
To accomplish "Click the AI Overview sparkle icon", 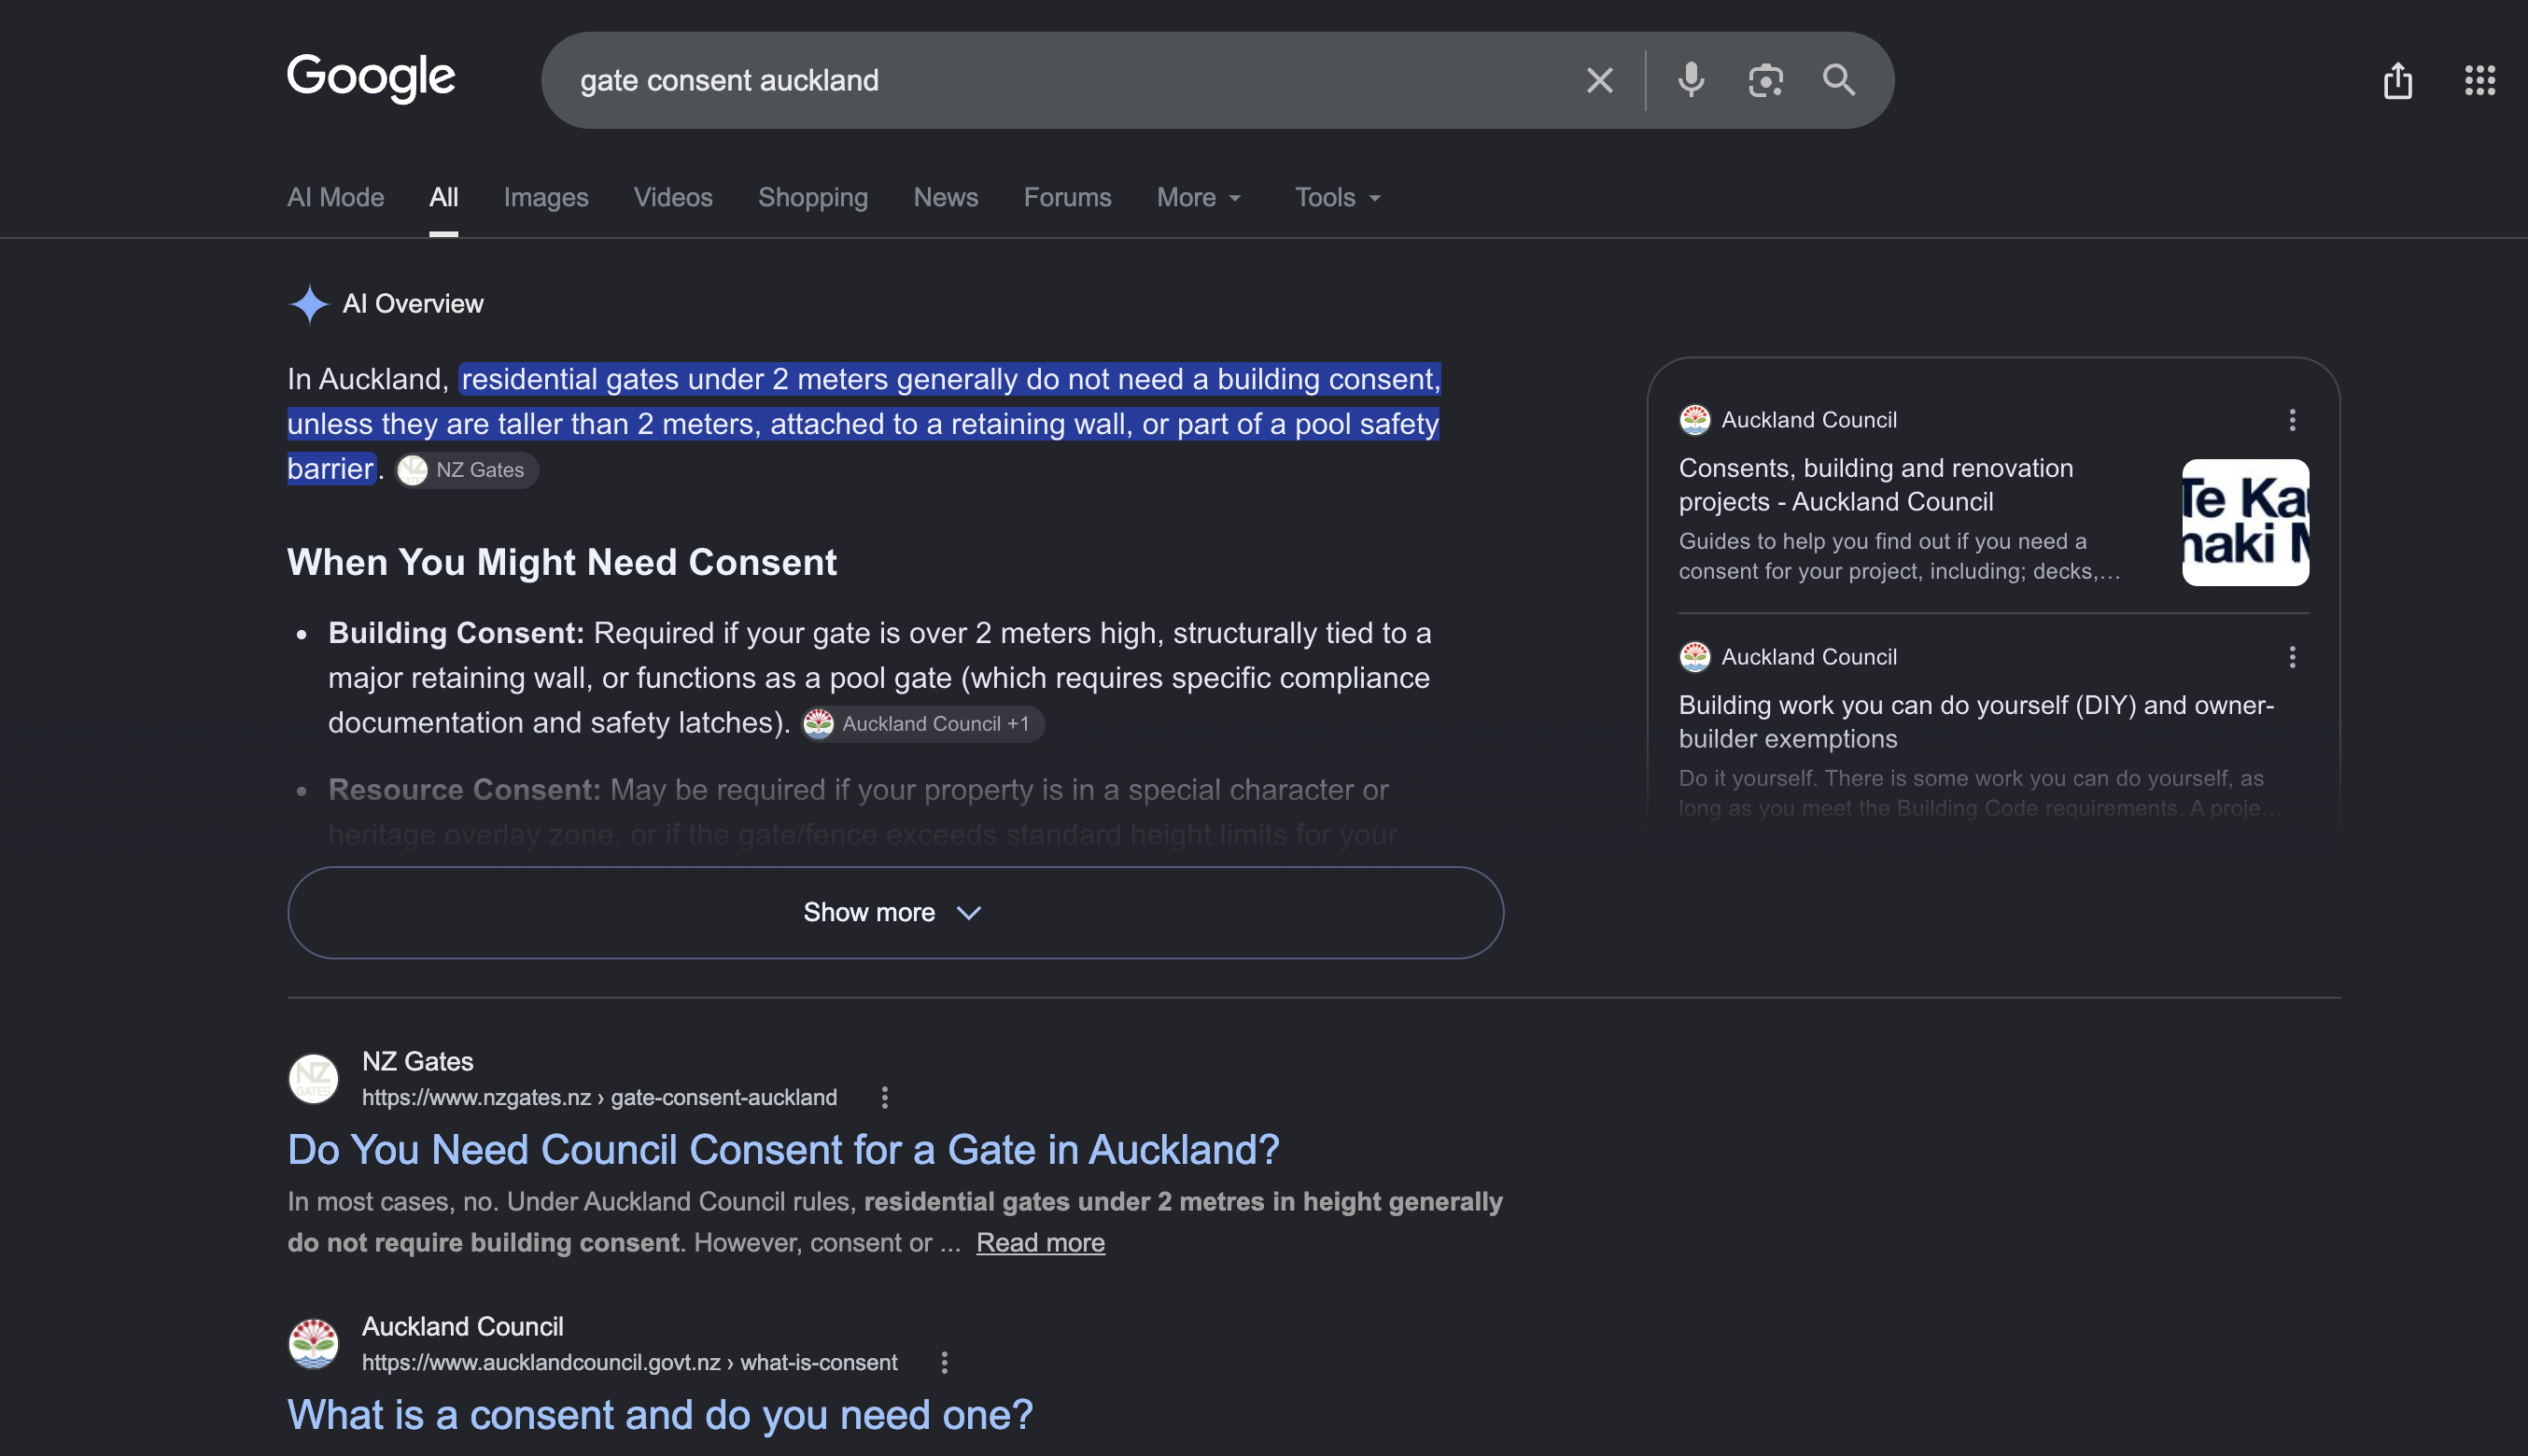I will pyautogui.click(x=309, y=304).
